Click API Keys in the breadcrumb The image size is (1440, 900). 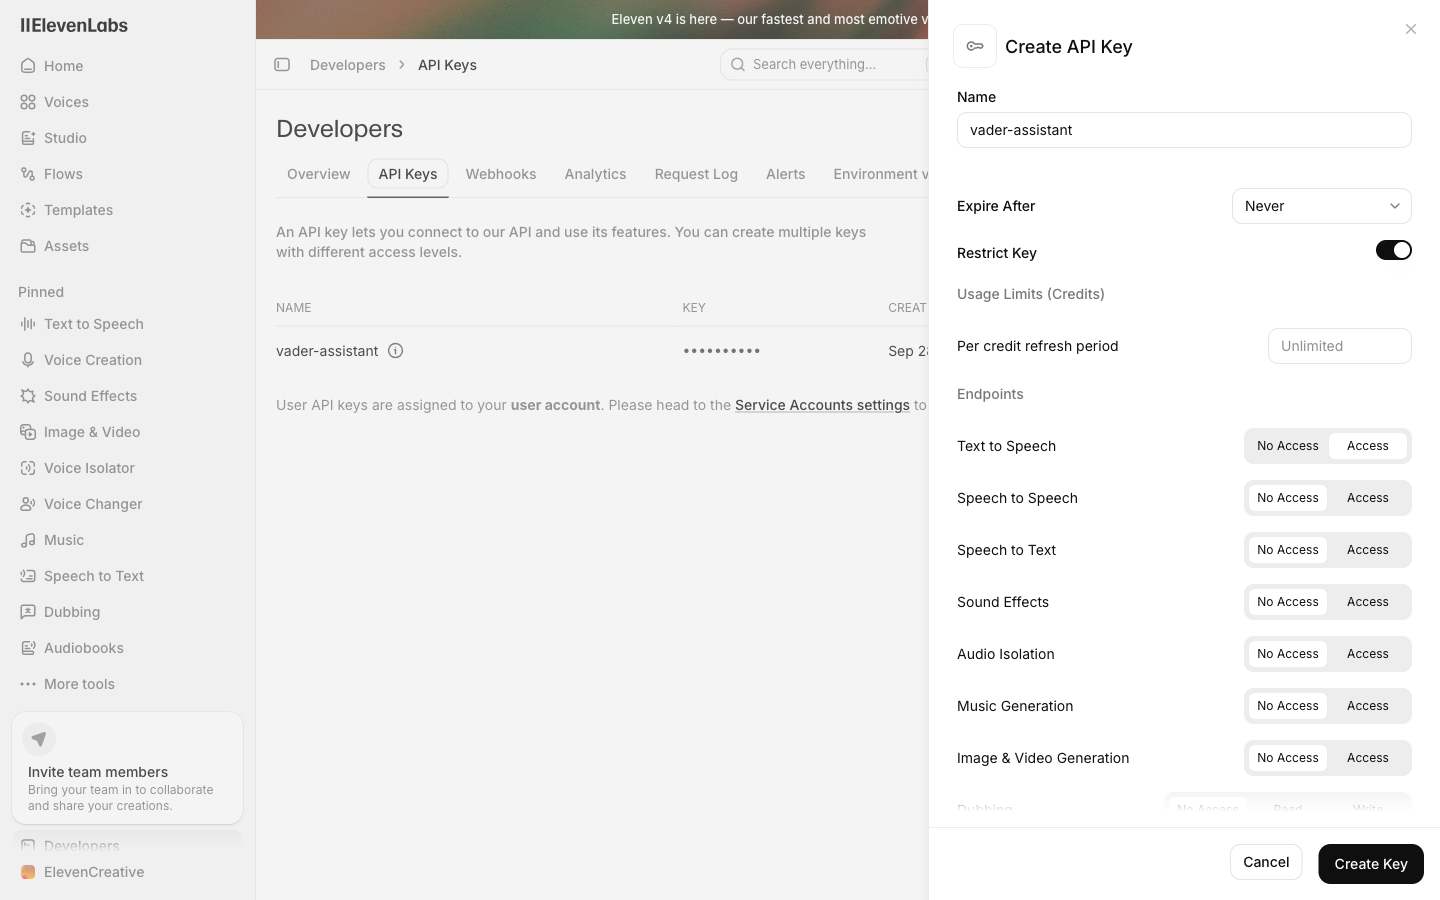pyautogui.click(x=447, y=65)
